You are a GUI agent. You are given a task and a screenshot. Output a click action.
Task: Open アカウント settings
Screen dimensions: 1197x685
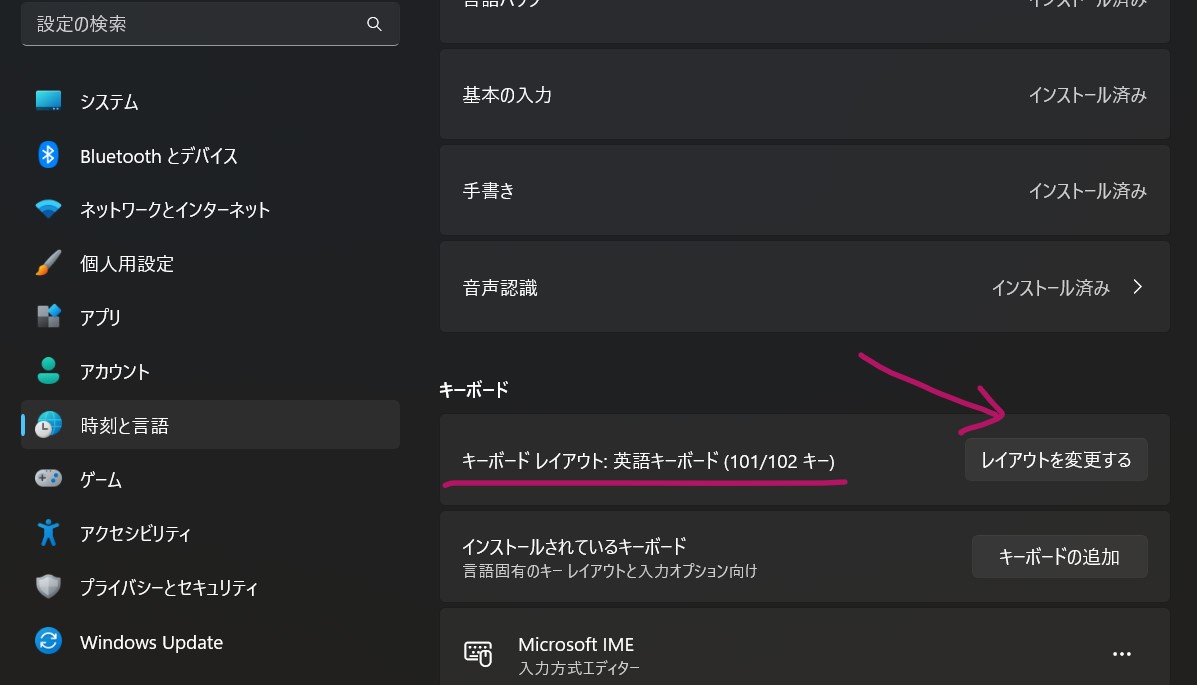[210, 371]
